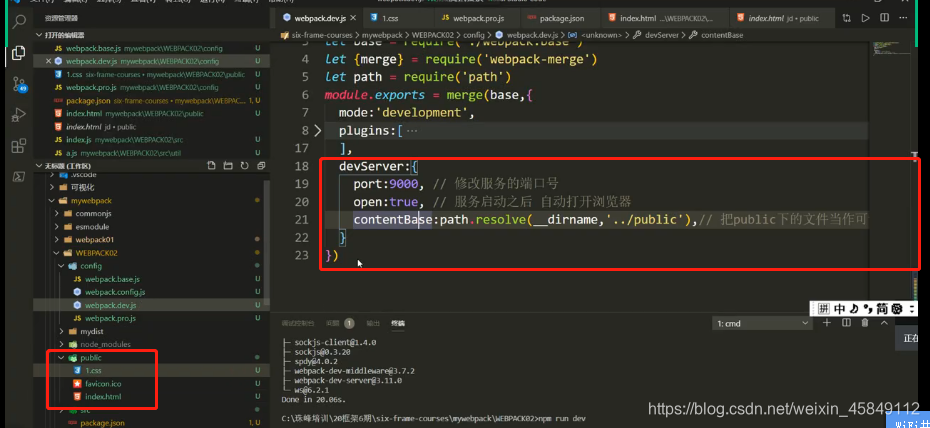Add a new terminal with the plus icon
The height and width of the screenshot is (428, 930).
[x=827, y=323]
